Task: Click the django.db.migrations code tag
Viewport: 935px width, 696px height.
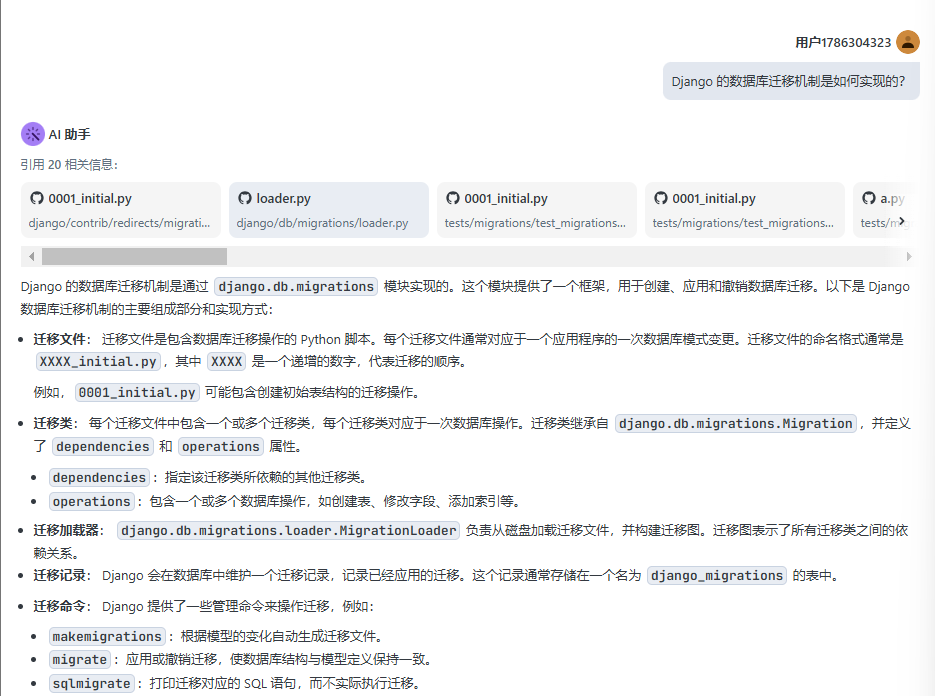Action: [x=296, y=287]
